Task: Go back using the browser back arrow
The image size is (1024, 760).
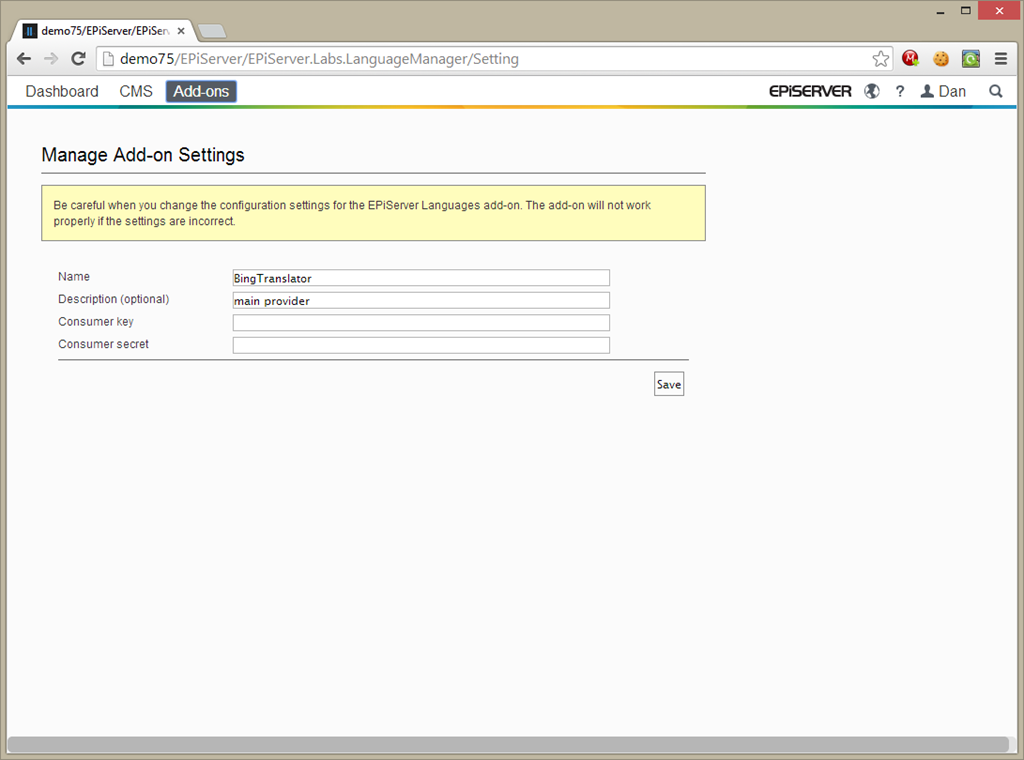Action: [24, 59]
